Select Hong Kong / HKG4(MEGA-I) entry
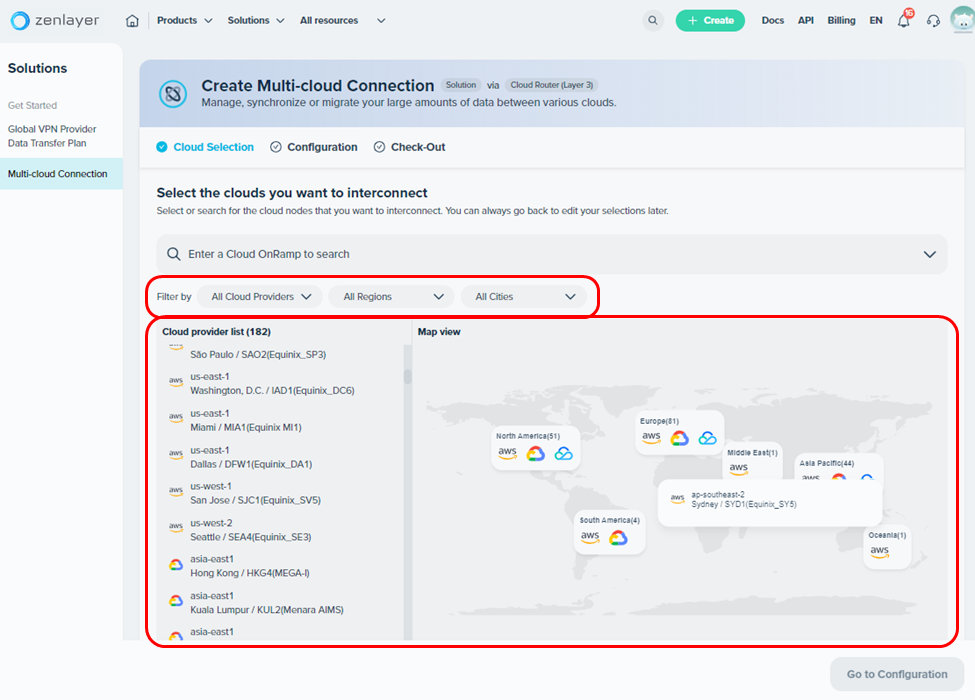This screenshot has height=700, width=975. 249,566
